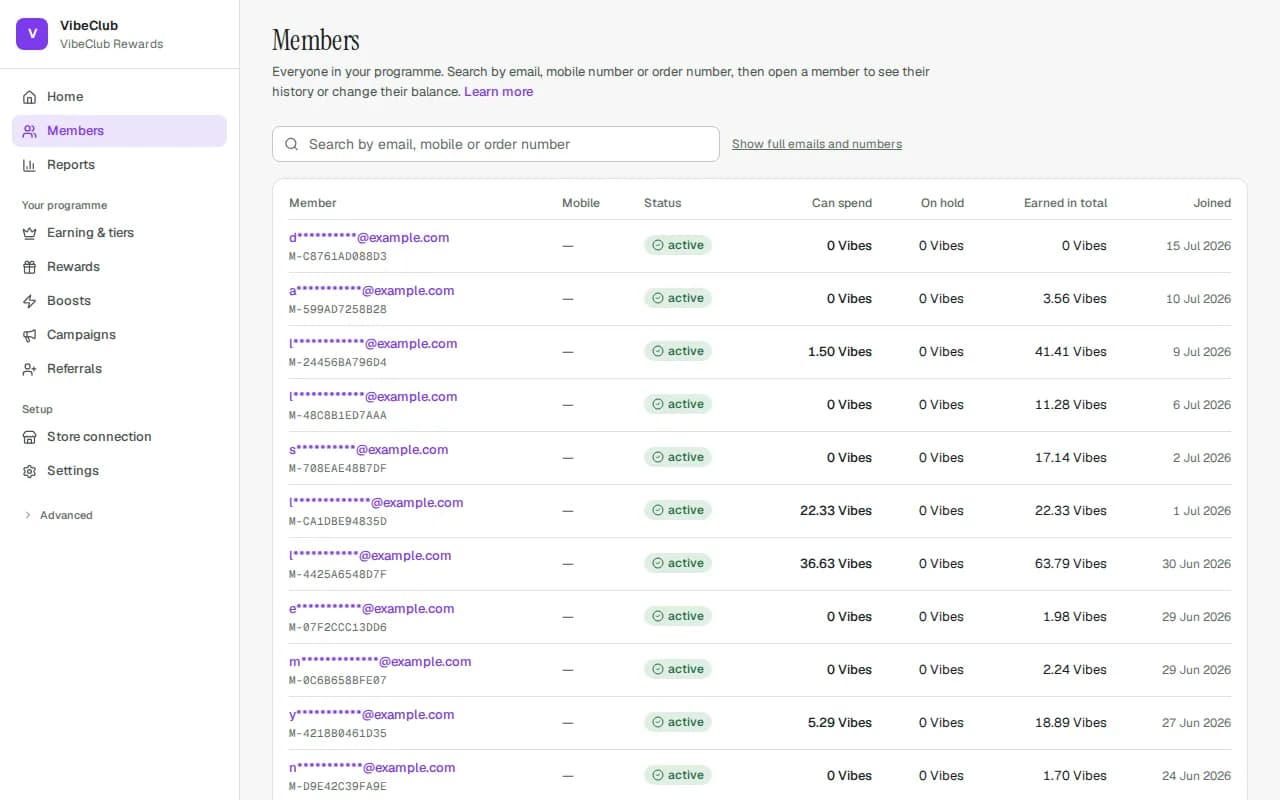Go to Reports in the sidebar
This screenshot has height=800, width=1280.
[120, 165]
